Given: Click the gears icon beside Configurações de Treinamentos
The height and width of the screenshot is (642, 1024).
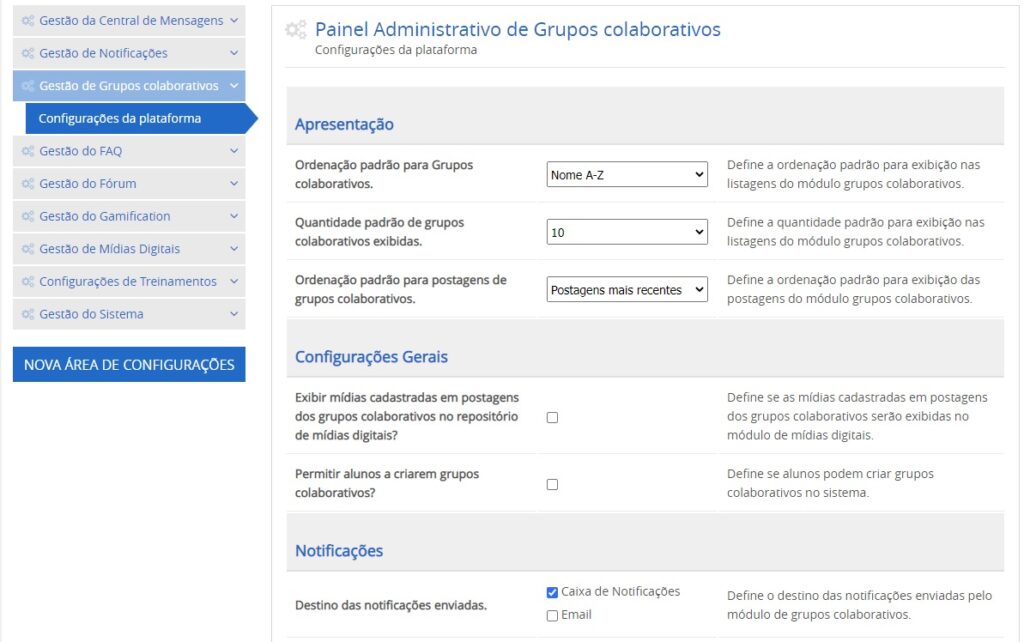Looking at the screenshot, I should point(28,282).
